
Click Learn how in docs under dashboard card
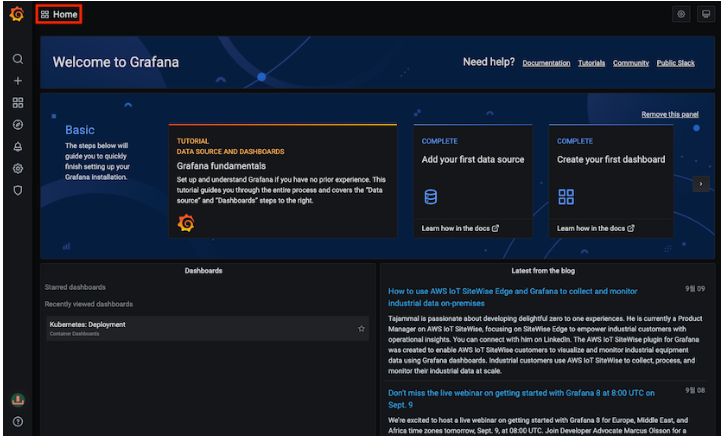[596, 228]
